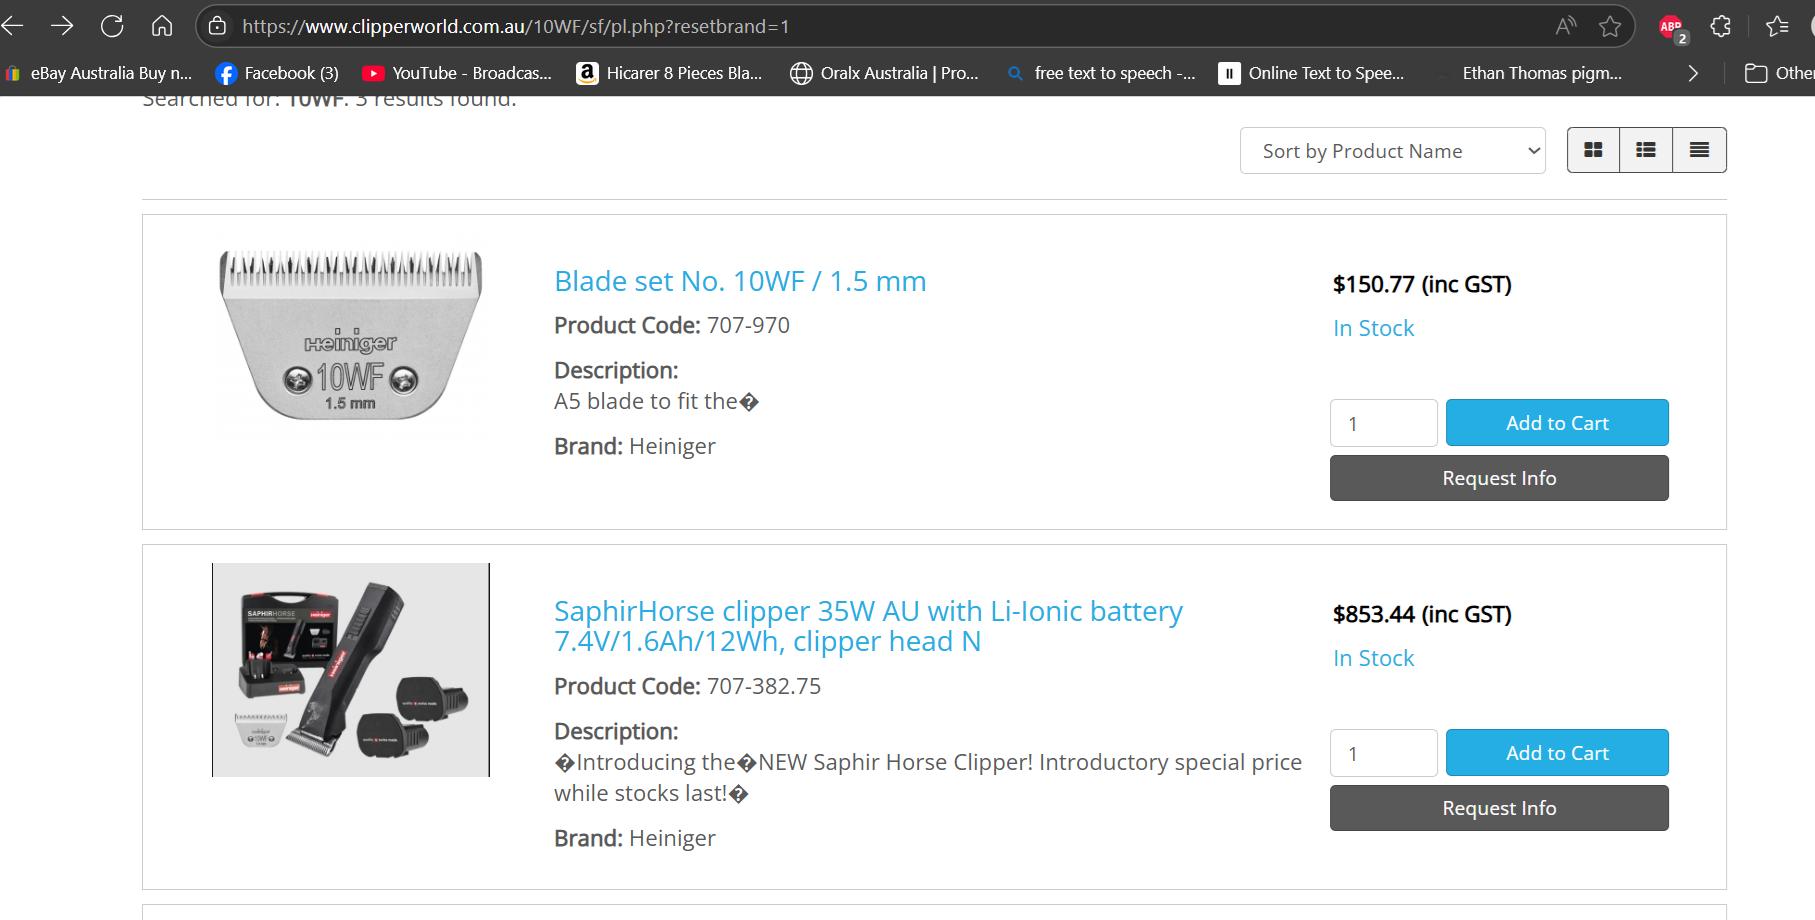Open the browser extensions menu
The height and width of the screenshot is (920, 1815).
tap(1721, 27)
